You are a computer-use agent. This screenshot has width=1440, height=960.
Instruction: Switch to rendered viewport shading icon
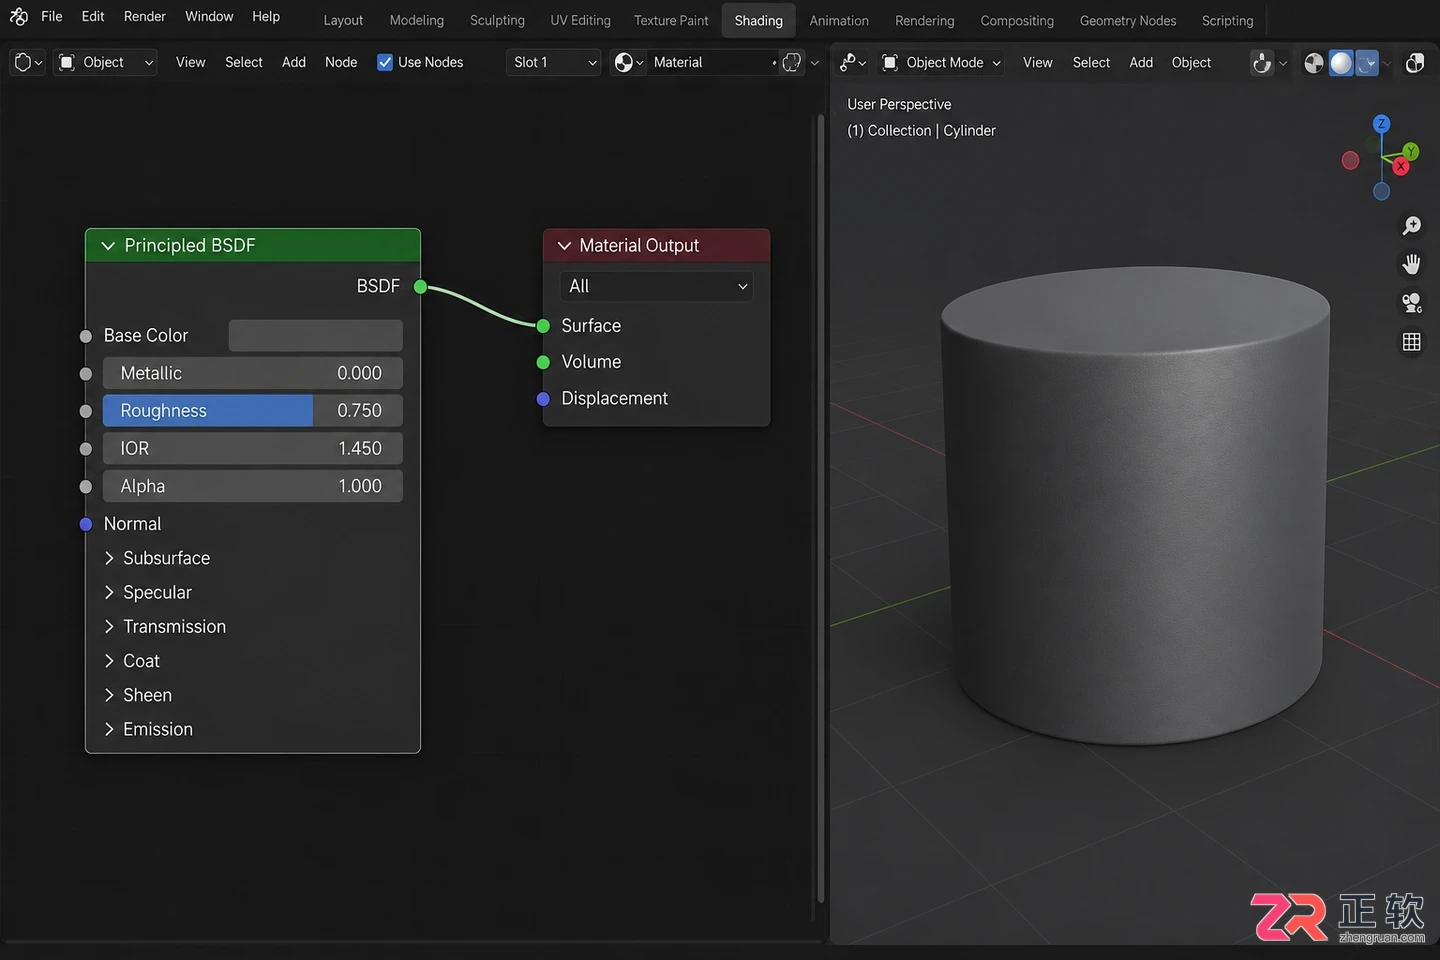(x=1367, y=63)
